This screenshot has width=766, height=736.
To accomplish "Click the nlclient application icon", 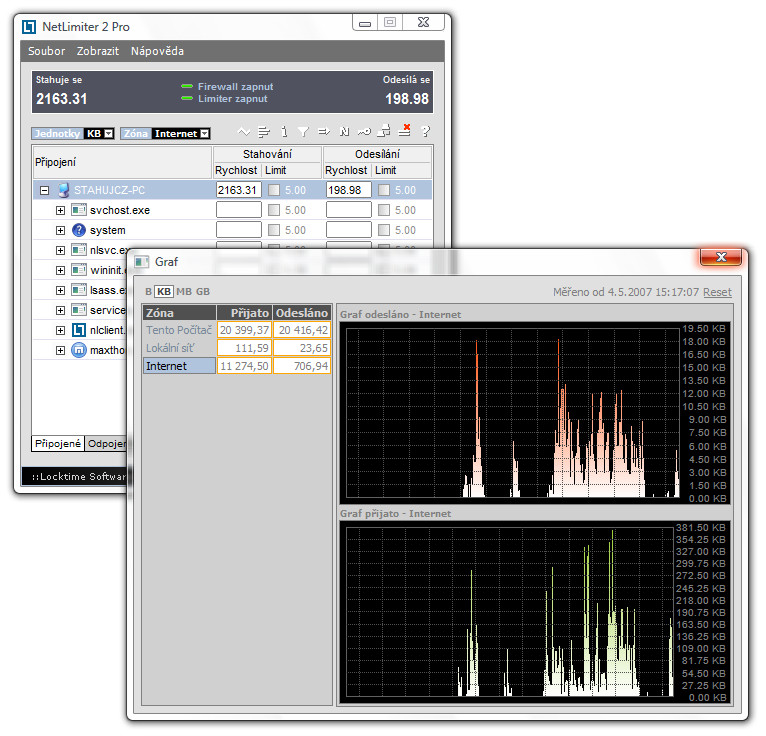I will [x=79, y=330].
